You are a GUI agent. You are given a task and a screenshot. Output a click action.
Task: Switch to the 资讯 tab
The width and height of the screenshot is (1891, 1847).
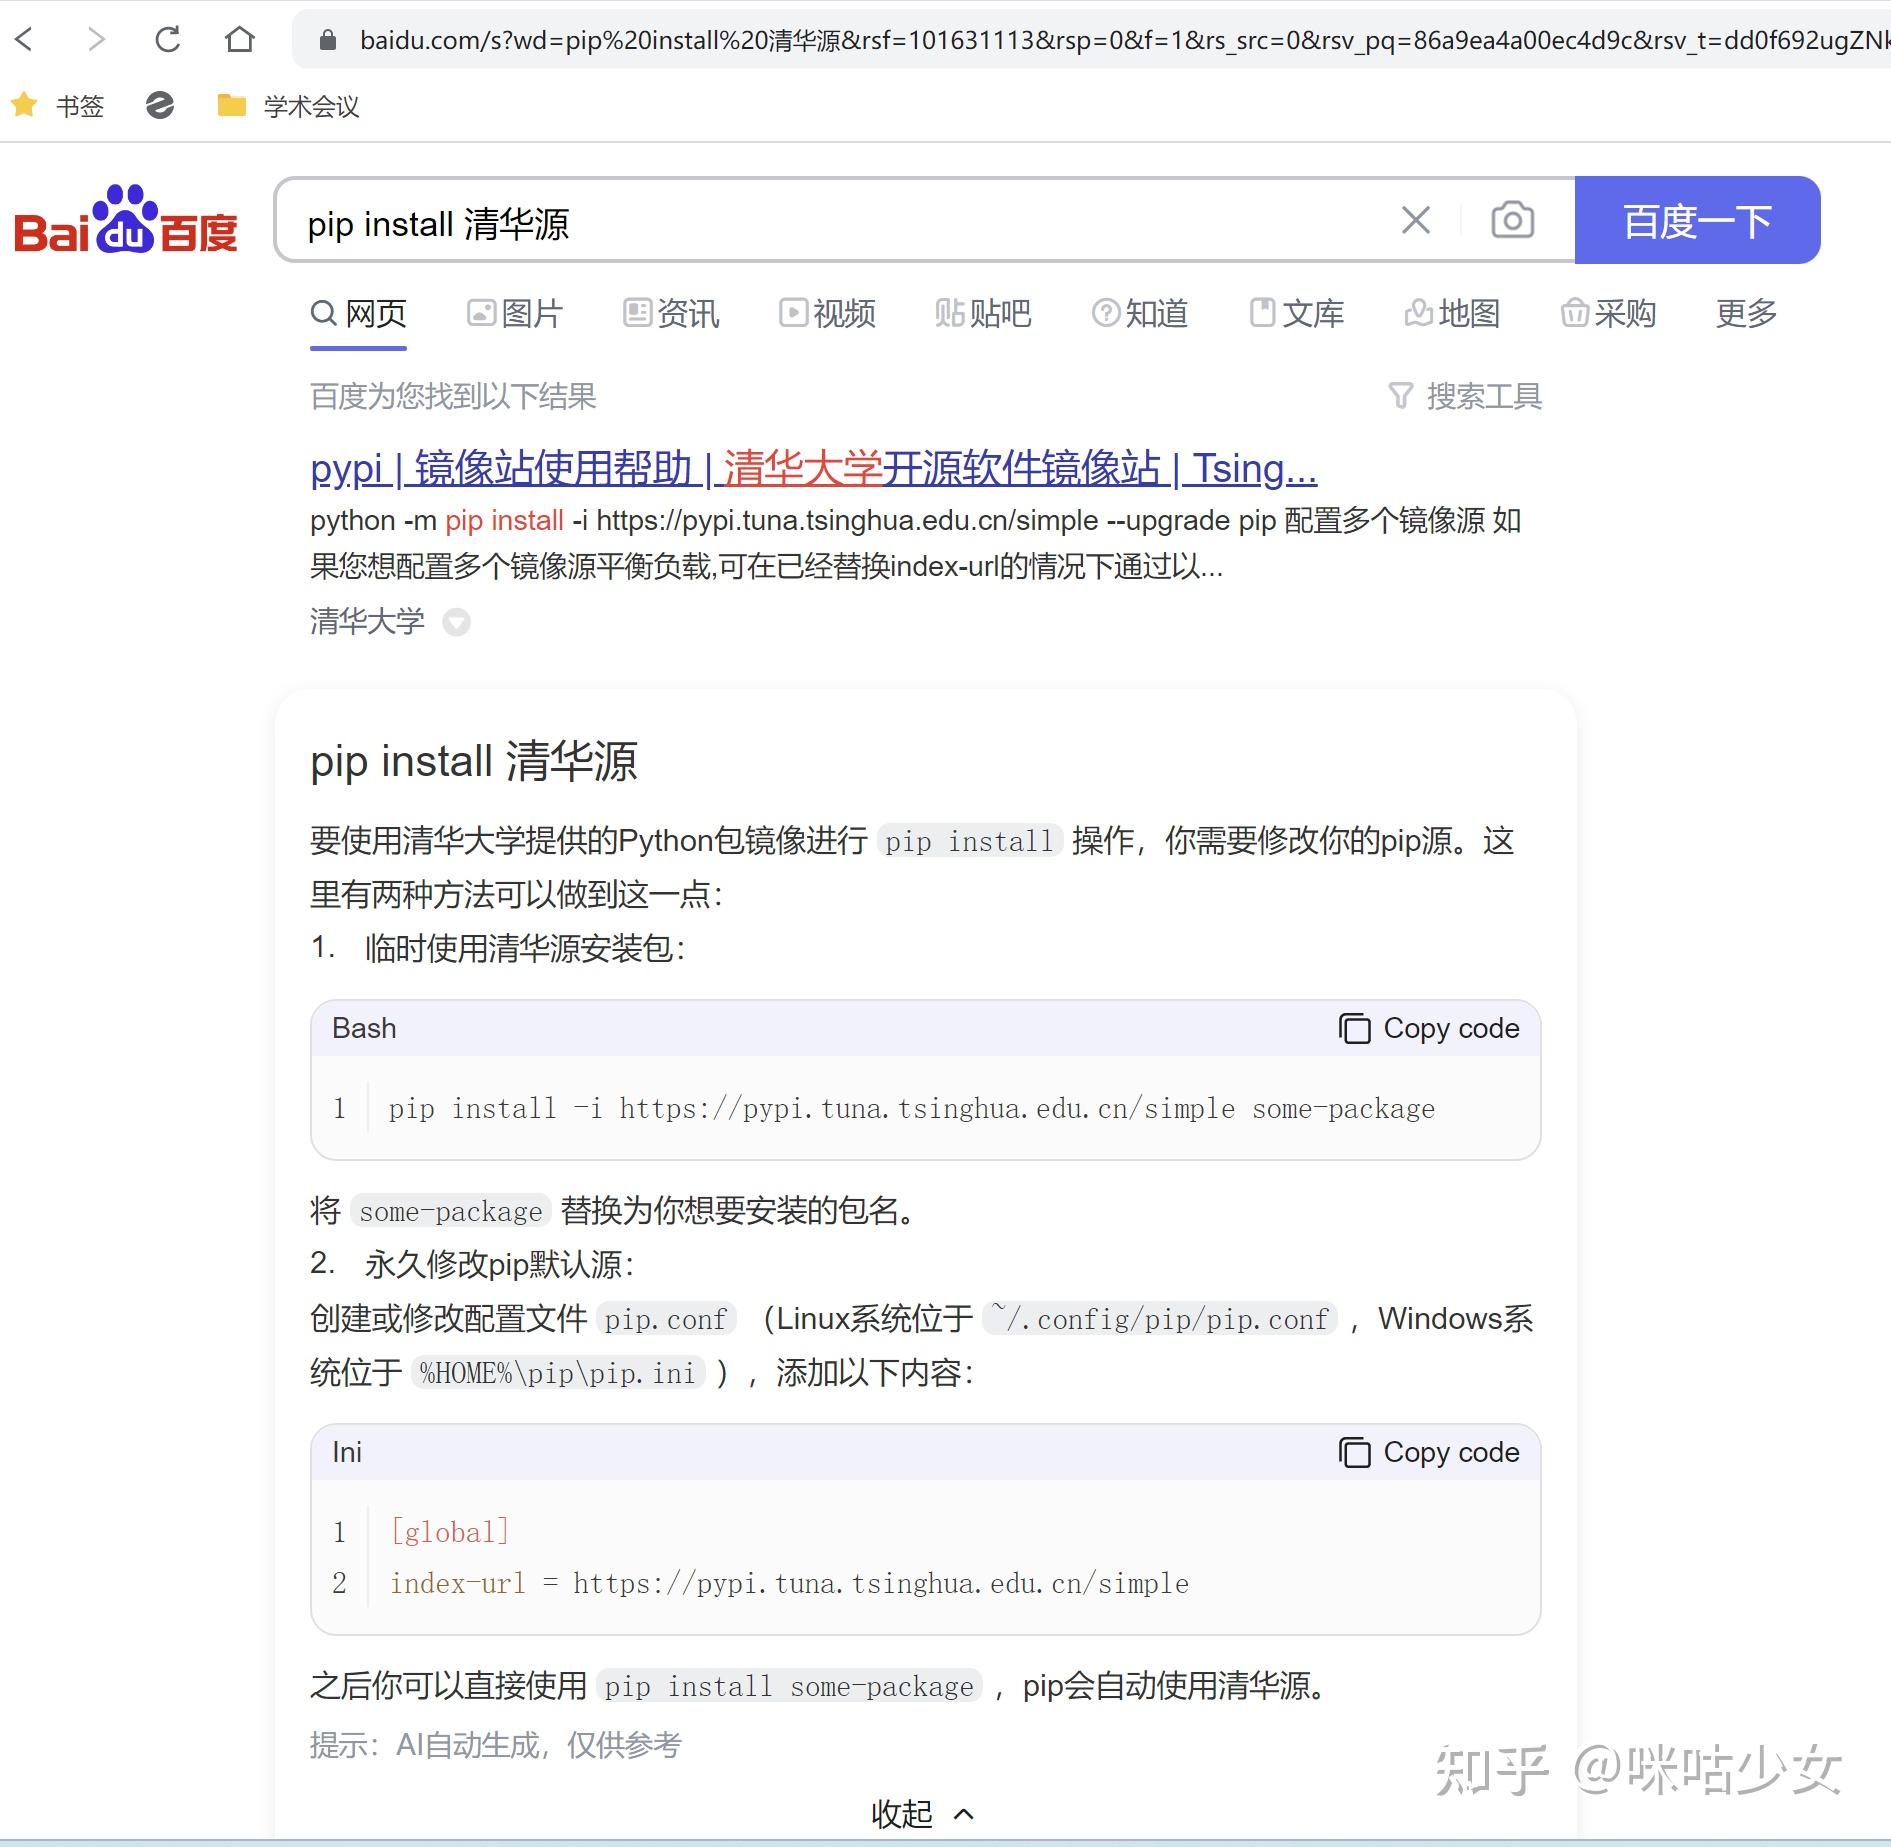point(671,314)
